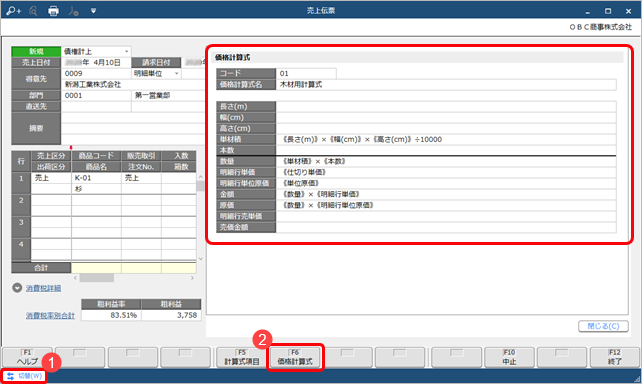Maximize the 売上伝票 window
642x384 pixels.
click(x=608, y=11)
